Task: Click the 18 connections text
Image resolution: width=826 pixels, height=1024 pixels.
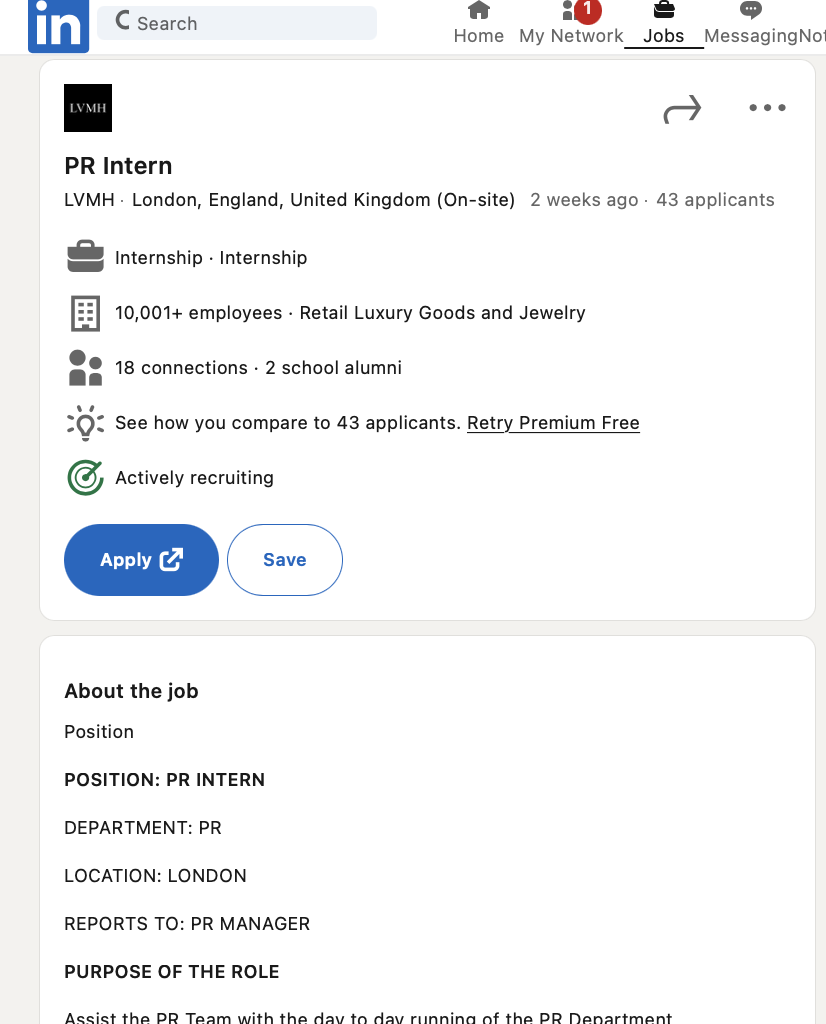Action: (182, 368)
